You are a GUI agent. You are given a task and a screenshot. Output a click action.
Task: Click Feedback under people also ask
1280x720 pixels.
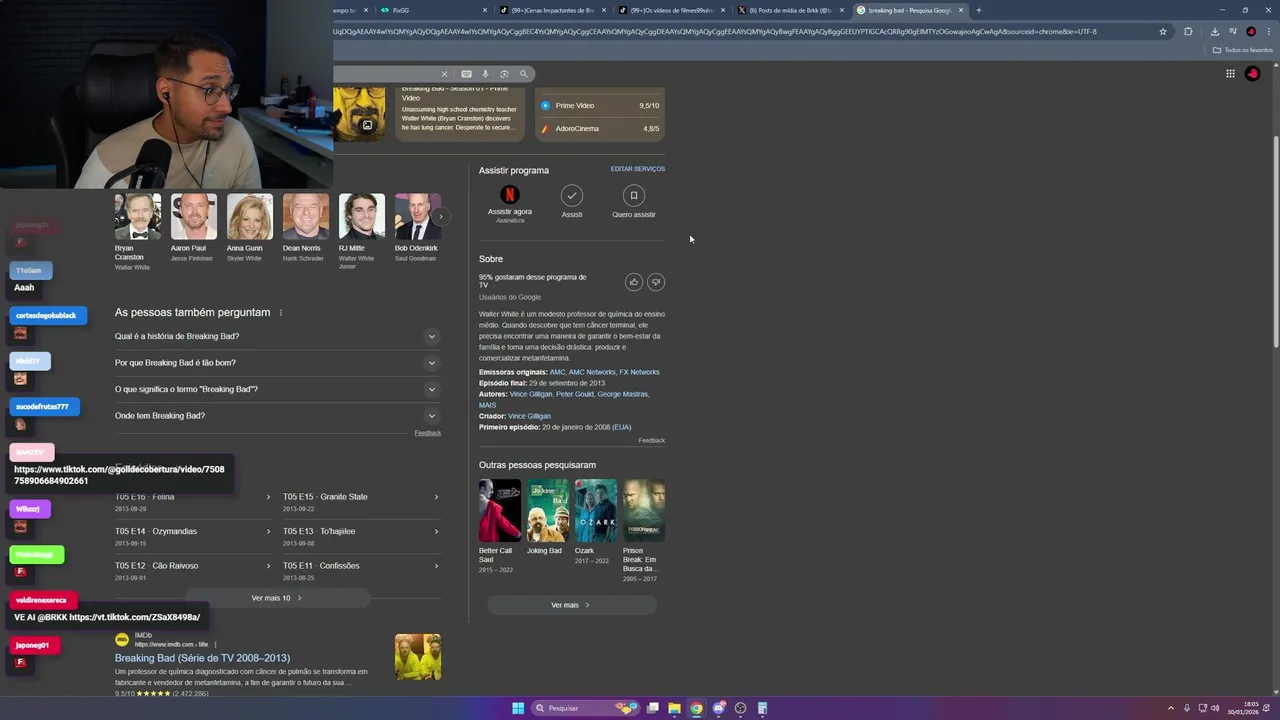pyautogui.click(x=428, y=433)
